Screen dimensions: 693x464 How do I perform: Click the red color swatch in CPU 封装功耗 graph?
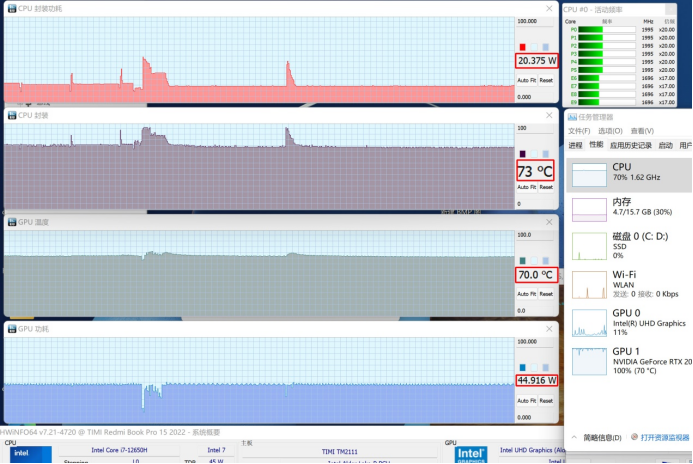522,47
